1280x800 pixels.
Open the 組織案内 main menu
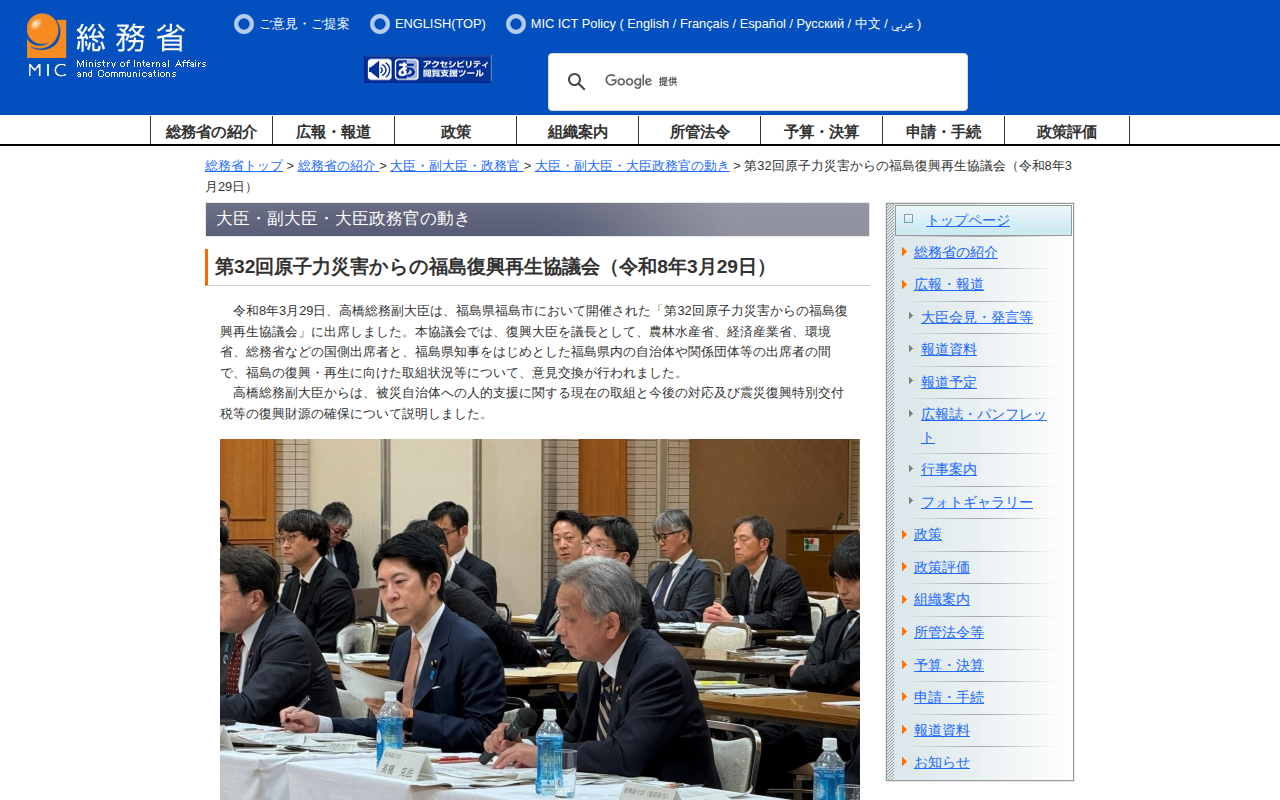pyautogui.click(x=577, y=131)
